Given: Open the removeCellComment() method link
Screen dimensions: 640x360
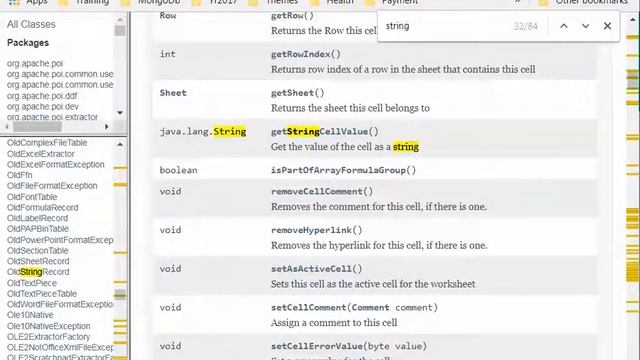Looking at the screenshot, I should (322, 191).
